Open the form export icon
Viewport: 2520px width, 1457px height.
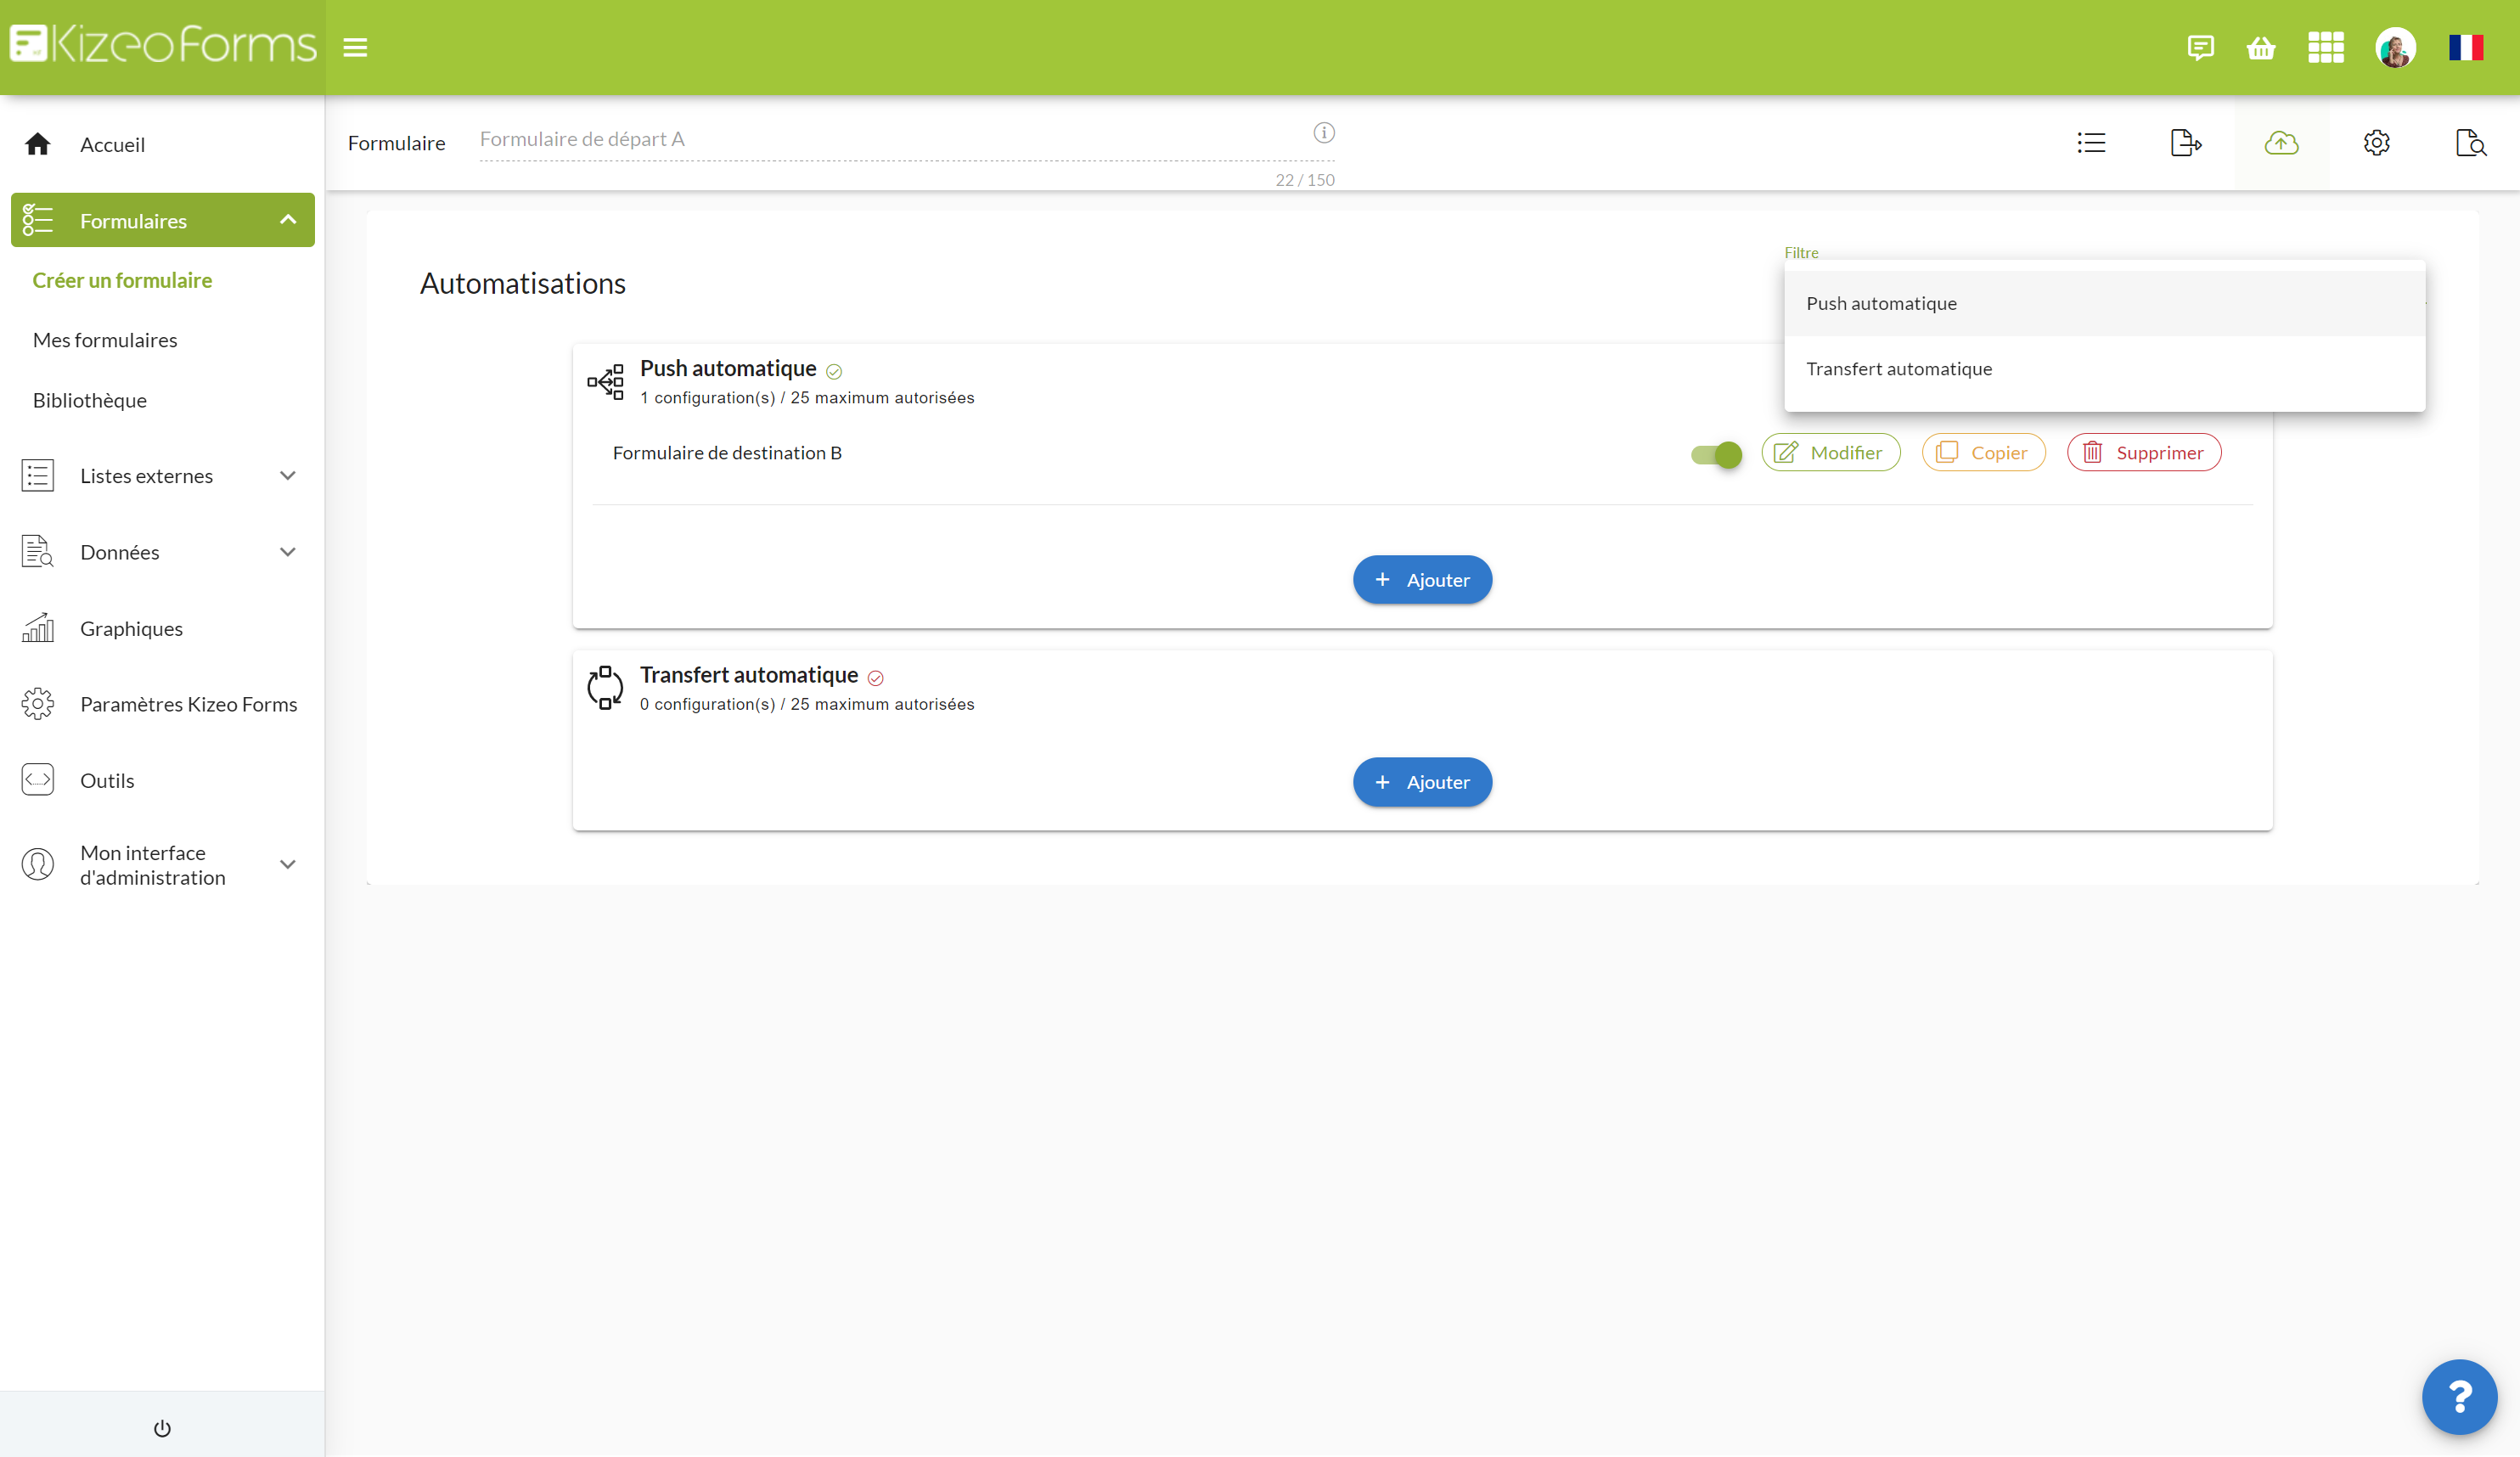pyautogui.click(x=2186, y=143)
